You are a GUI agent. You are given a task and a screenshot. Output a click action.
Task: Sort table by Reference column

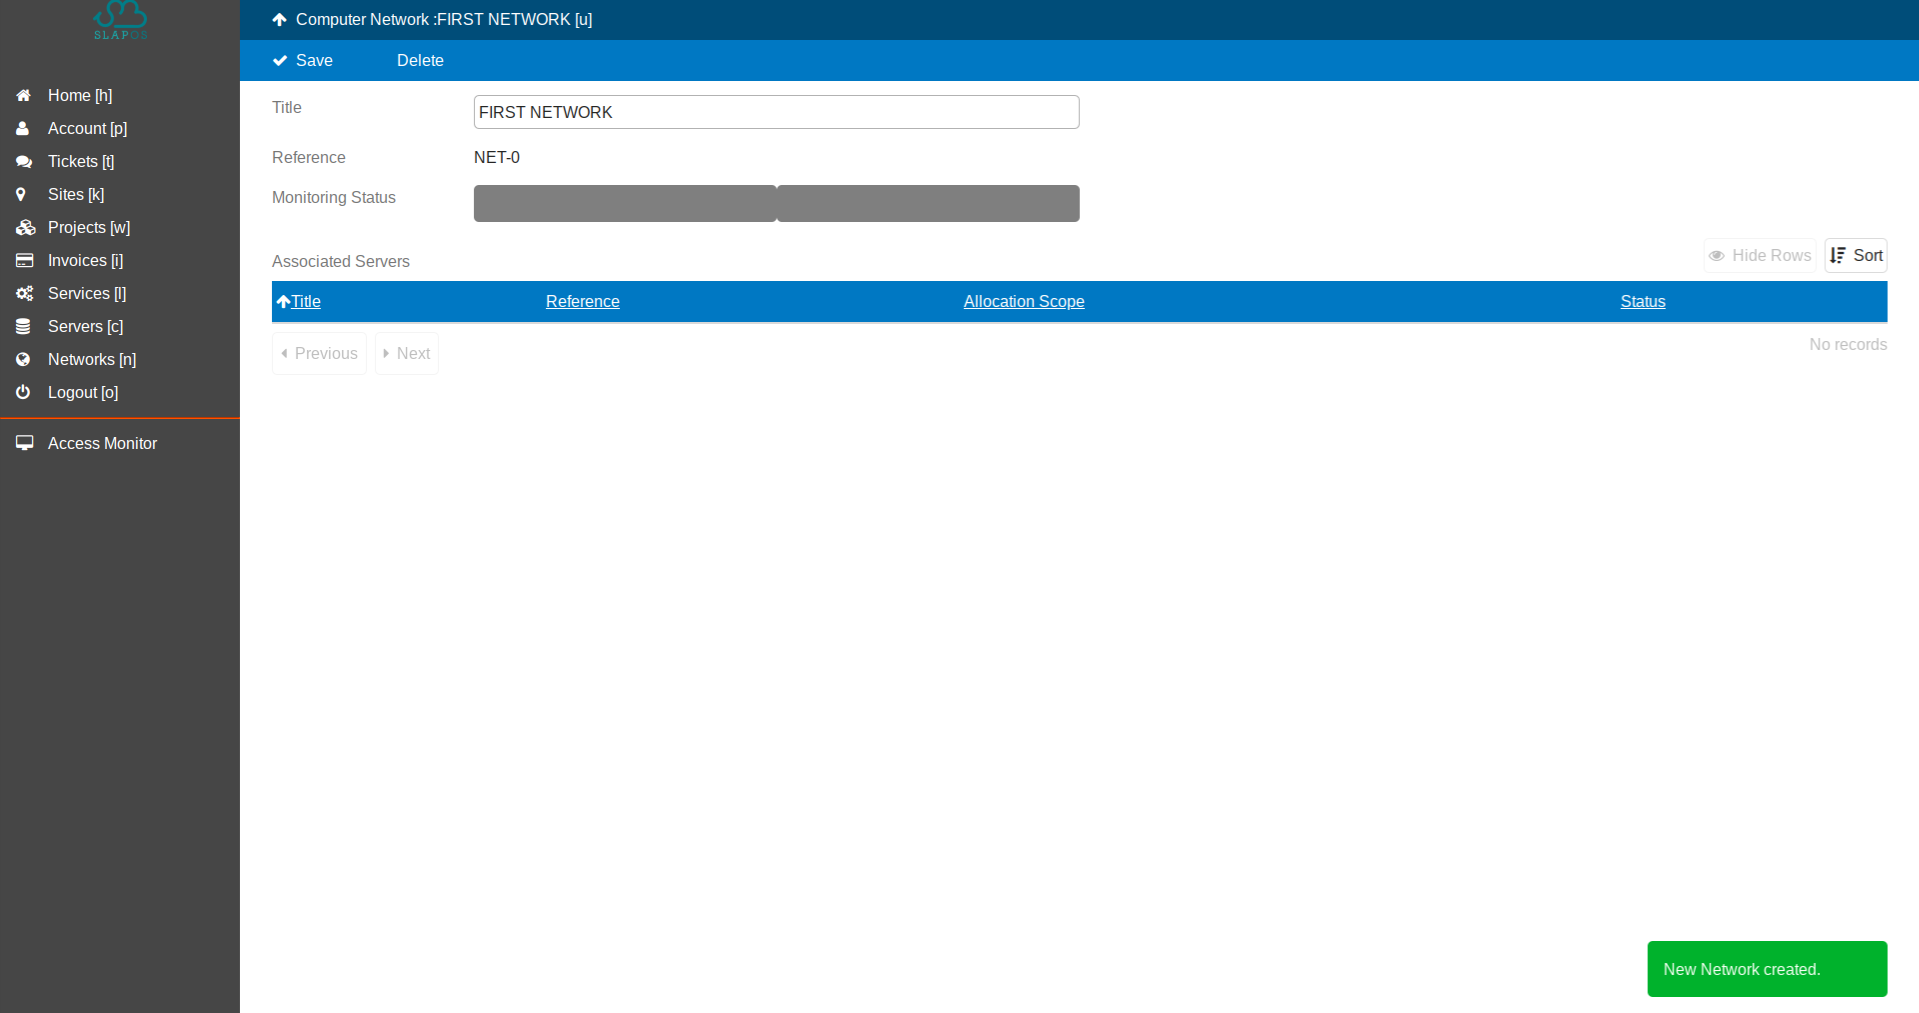click(x=583, y=302)
